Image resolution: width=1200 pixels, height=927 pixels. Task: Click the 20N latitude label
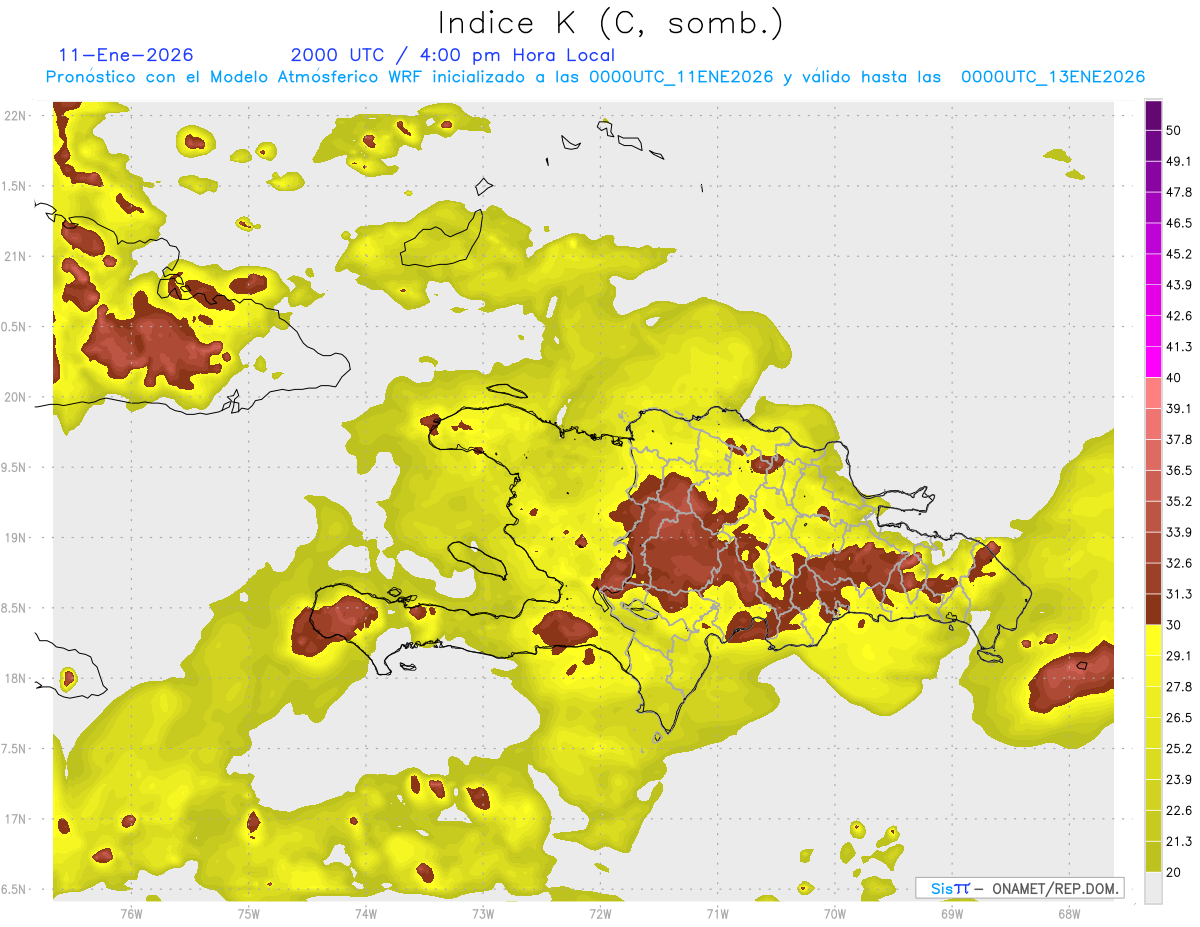[15, 397]
